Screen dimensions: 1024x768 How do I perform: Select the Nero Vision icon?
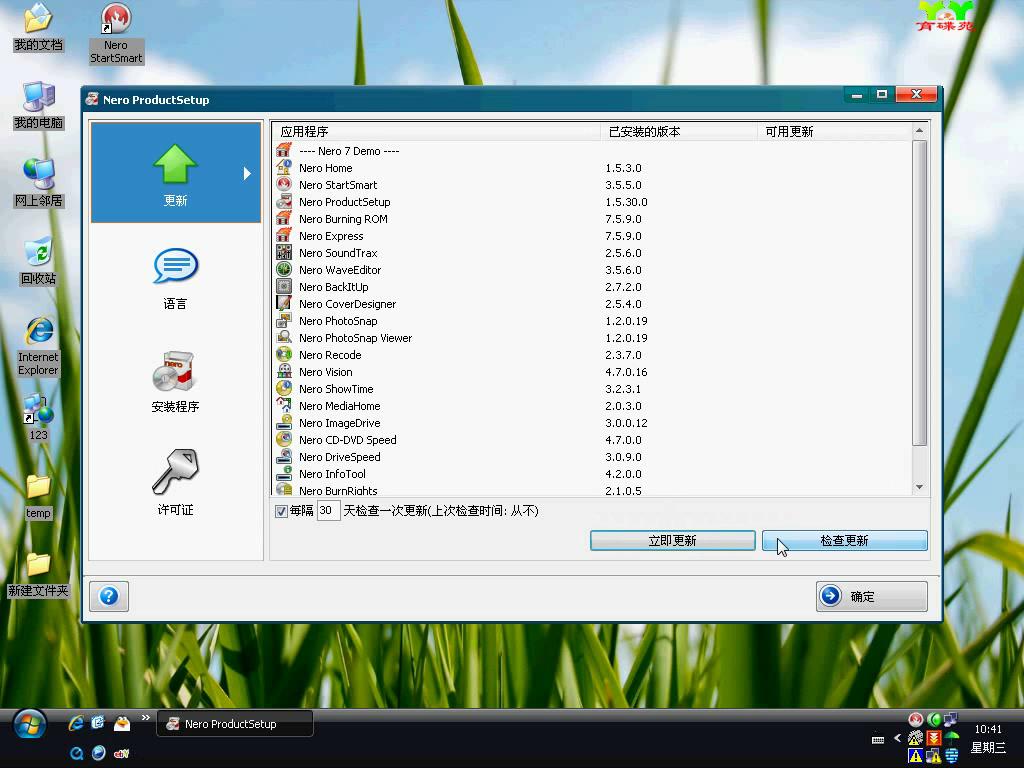283,372
